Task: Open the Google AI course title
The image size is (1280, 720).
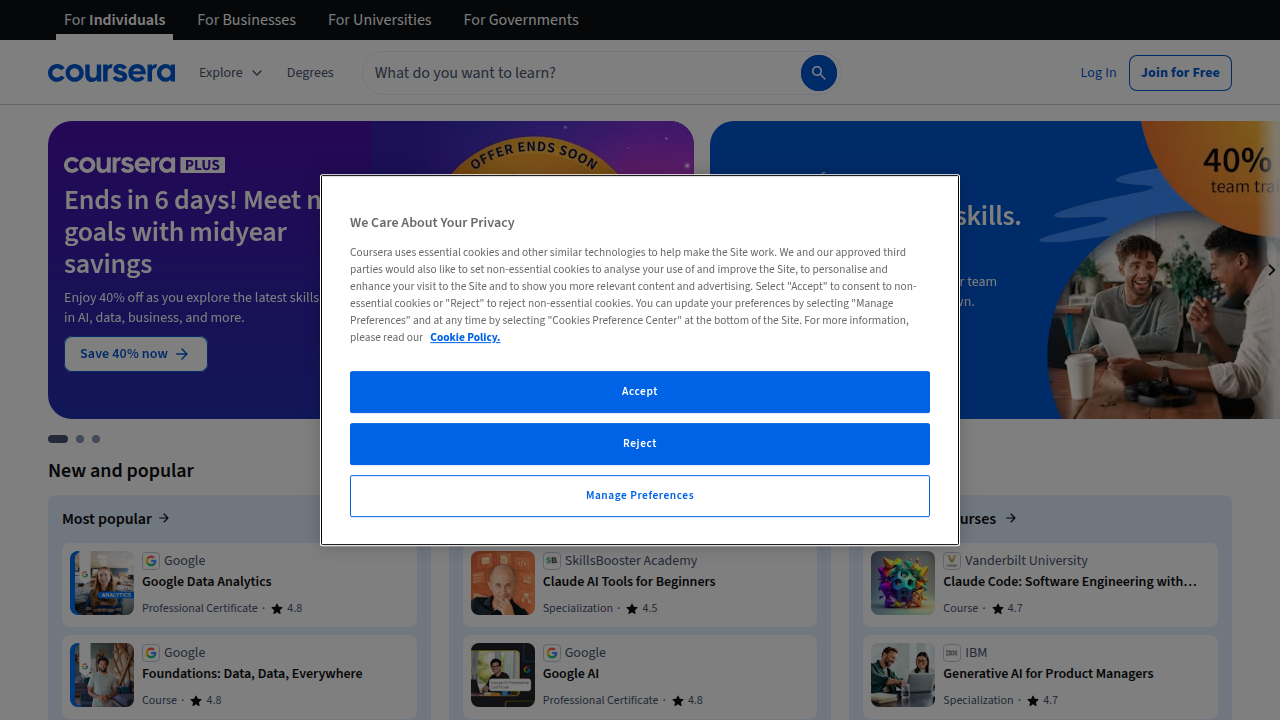Action: tap(571, 674)
